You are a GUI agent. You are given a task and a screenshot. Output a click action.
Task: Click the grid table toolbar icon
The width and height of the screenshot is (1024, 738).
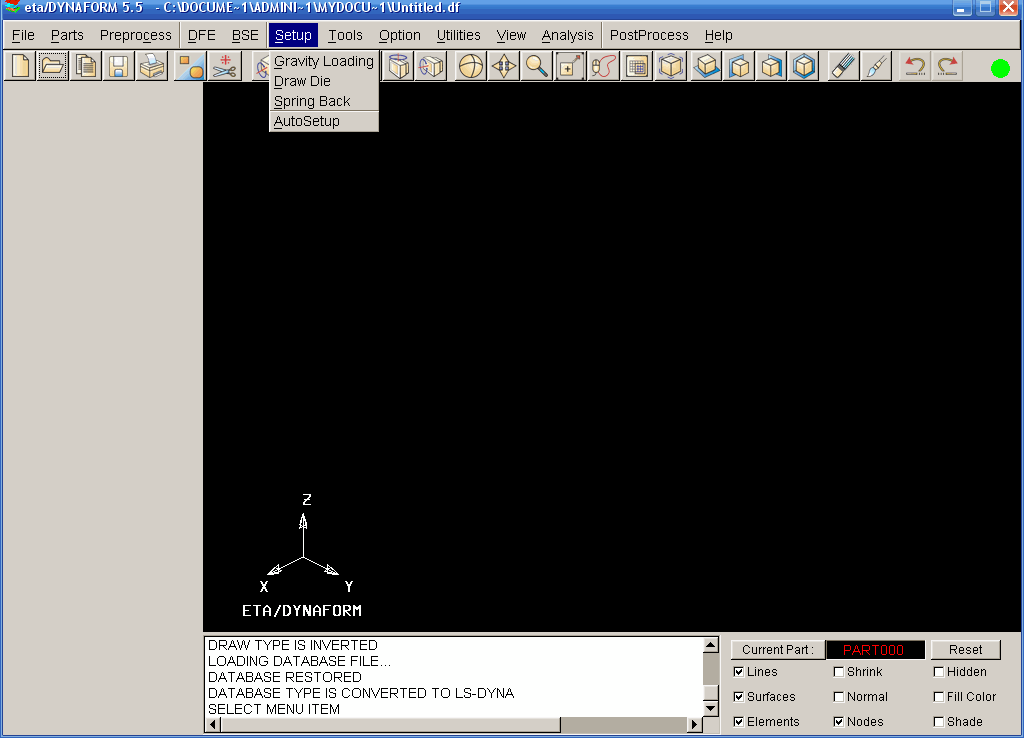pyautogui.click(x=636, y=66)
